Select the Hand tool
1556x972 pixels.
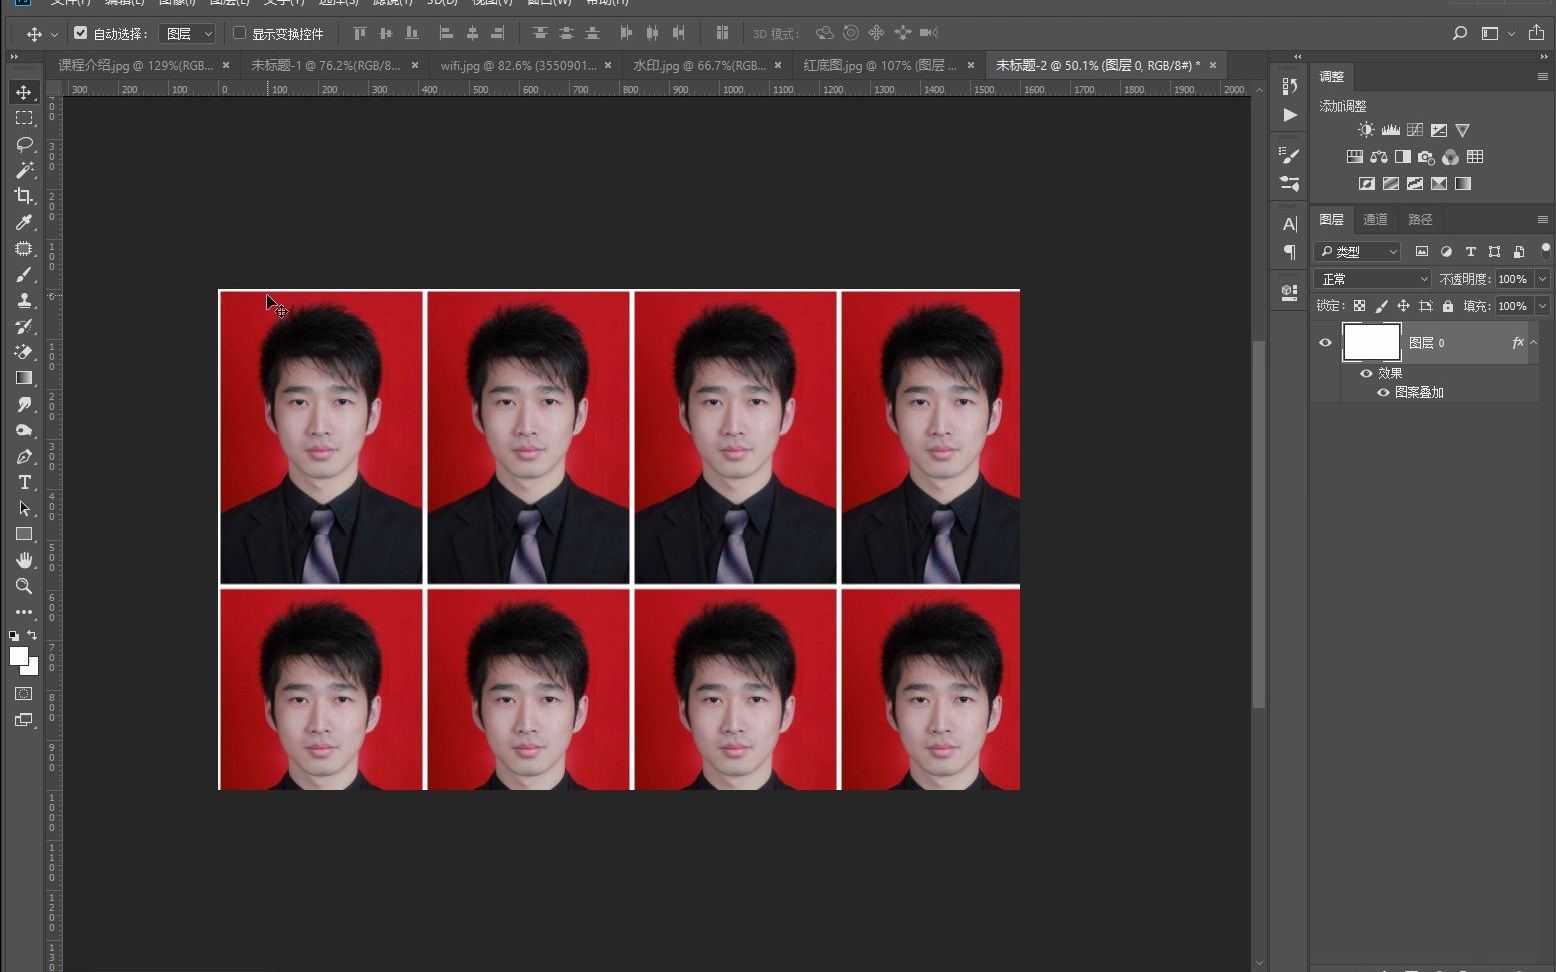(24, 560)
